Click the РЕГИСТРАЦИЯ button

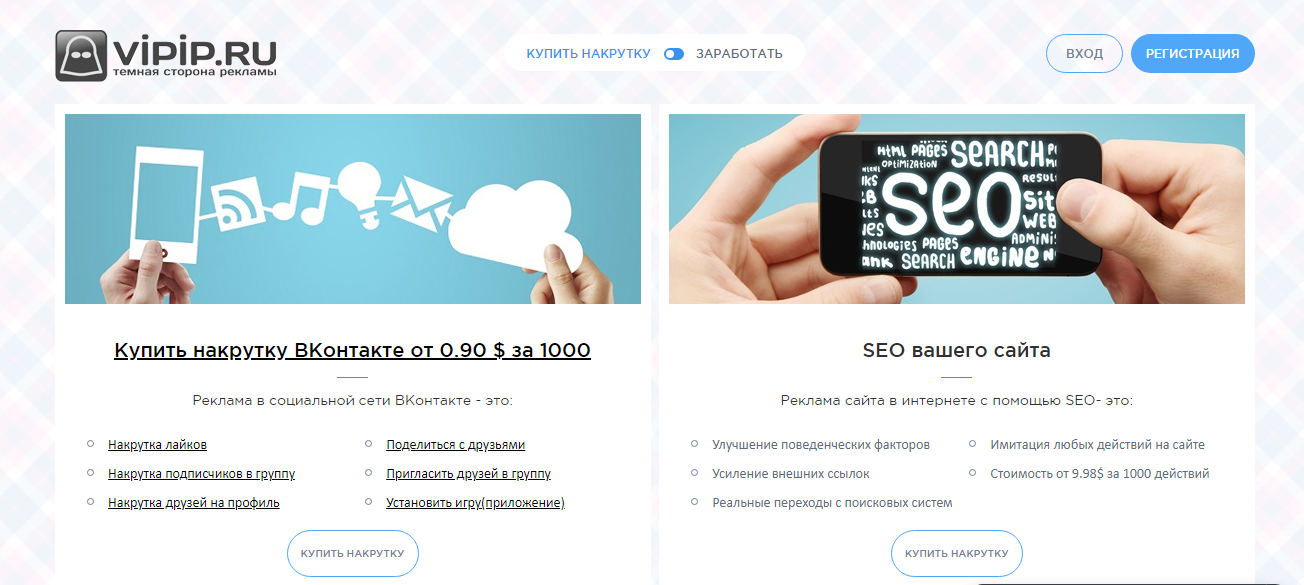tap(1192, 54)
